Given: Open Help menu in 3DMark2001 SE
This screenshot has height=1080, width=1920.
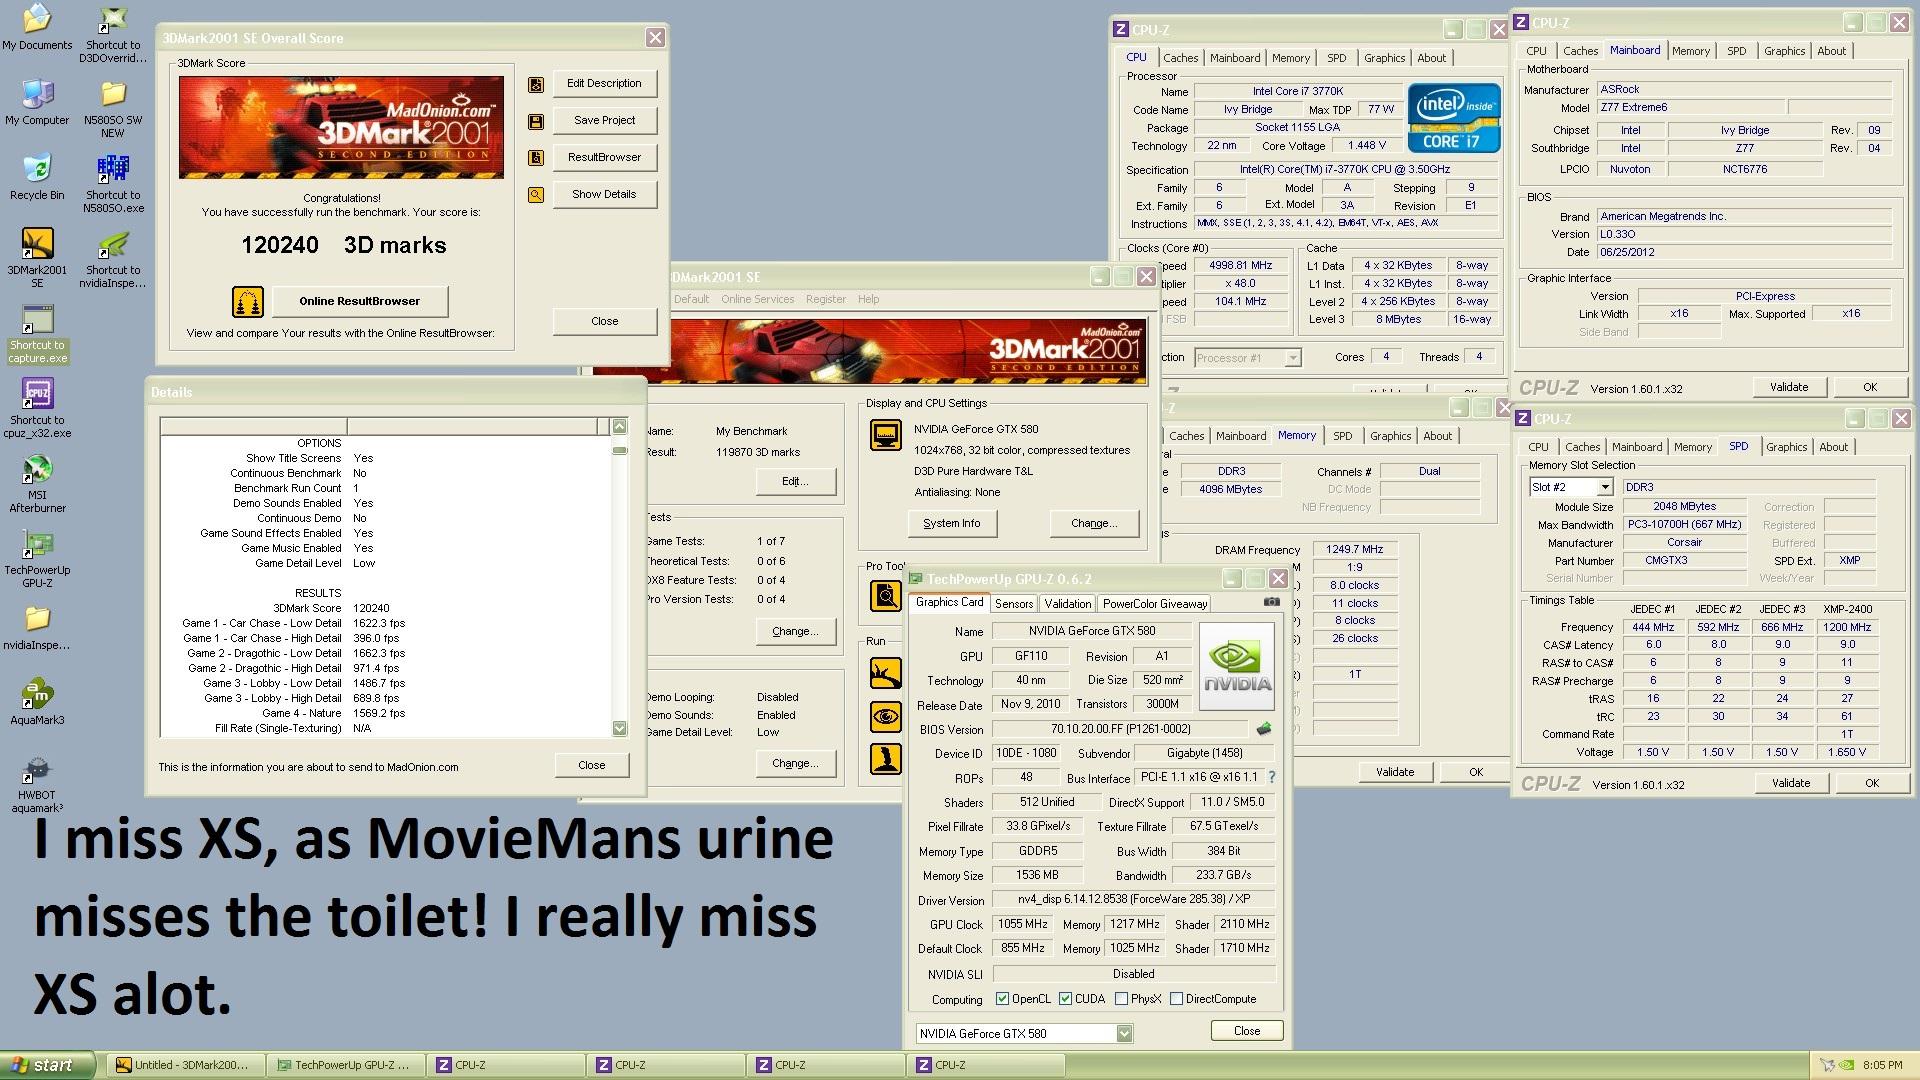Looking at the screenshot, I should pos(868,299).
